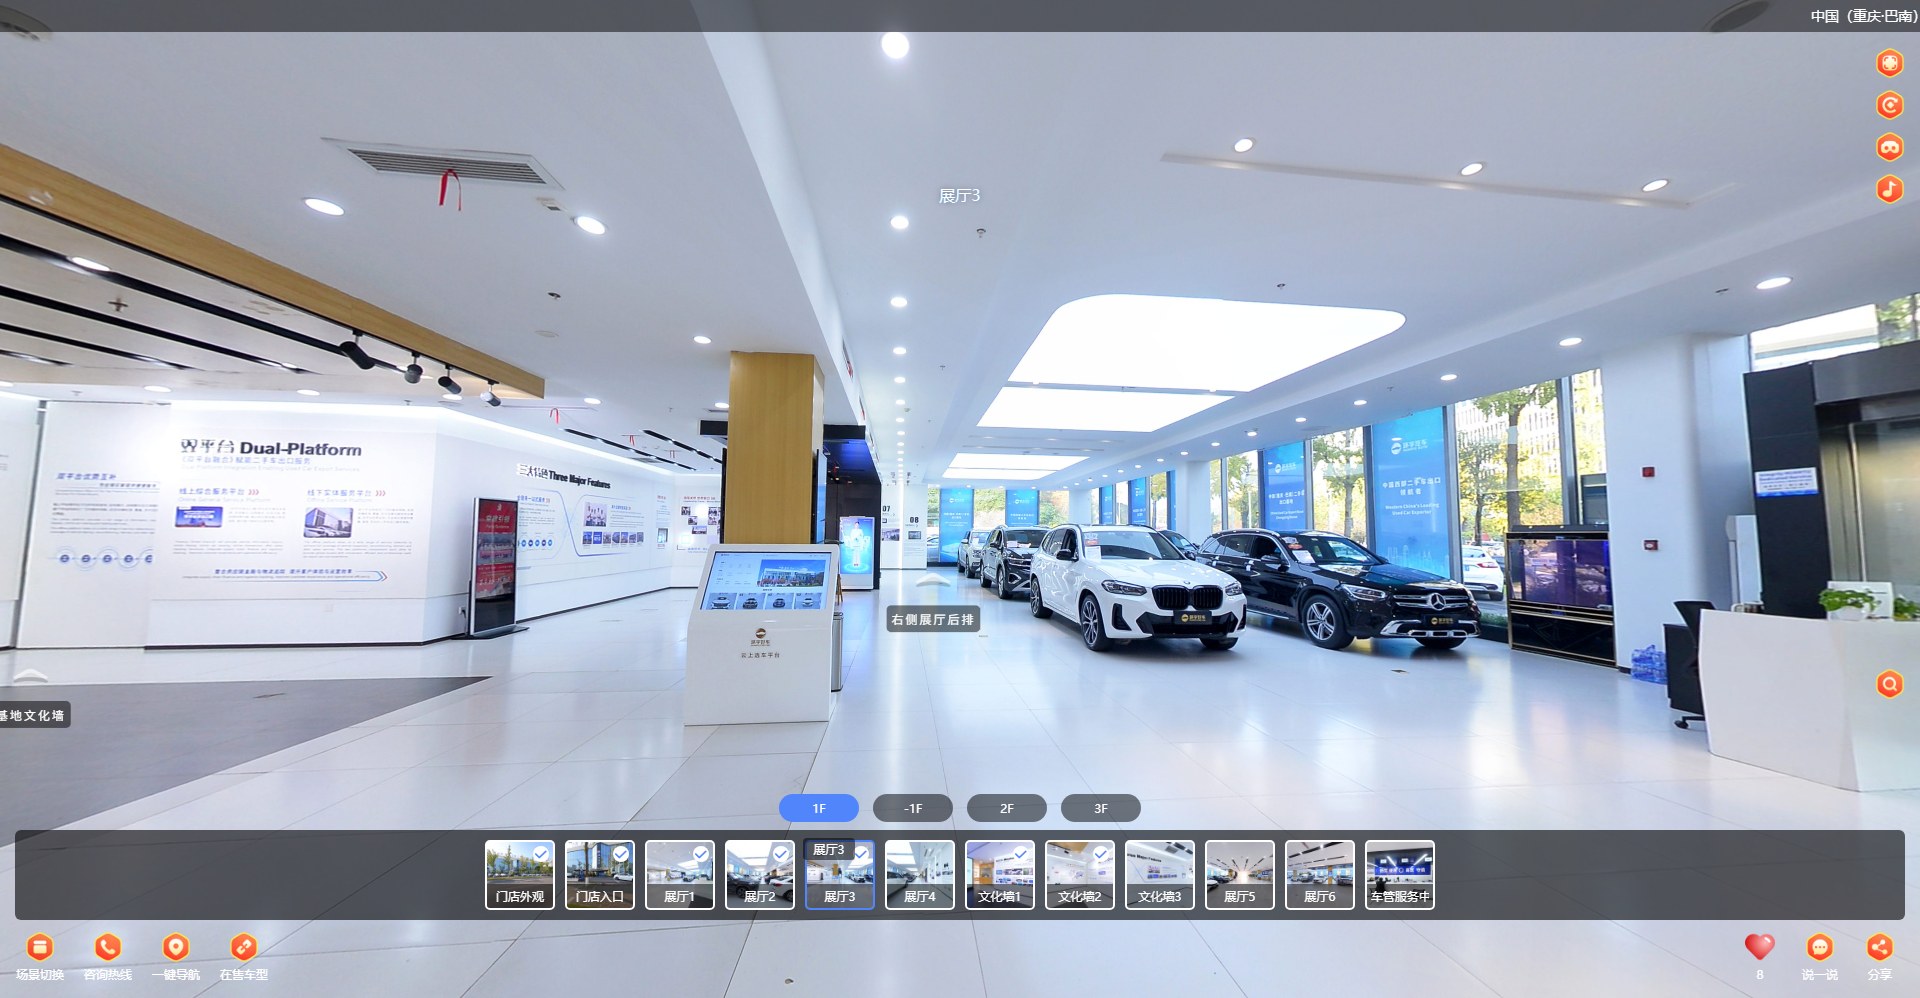
Task: Open 一键导航 location navigation icon
Action: coord(176,947)
